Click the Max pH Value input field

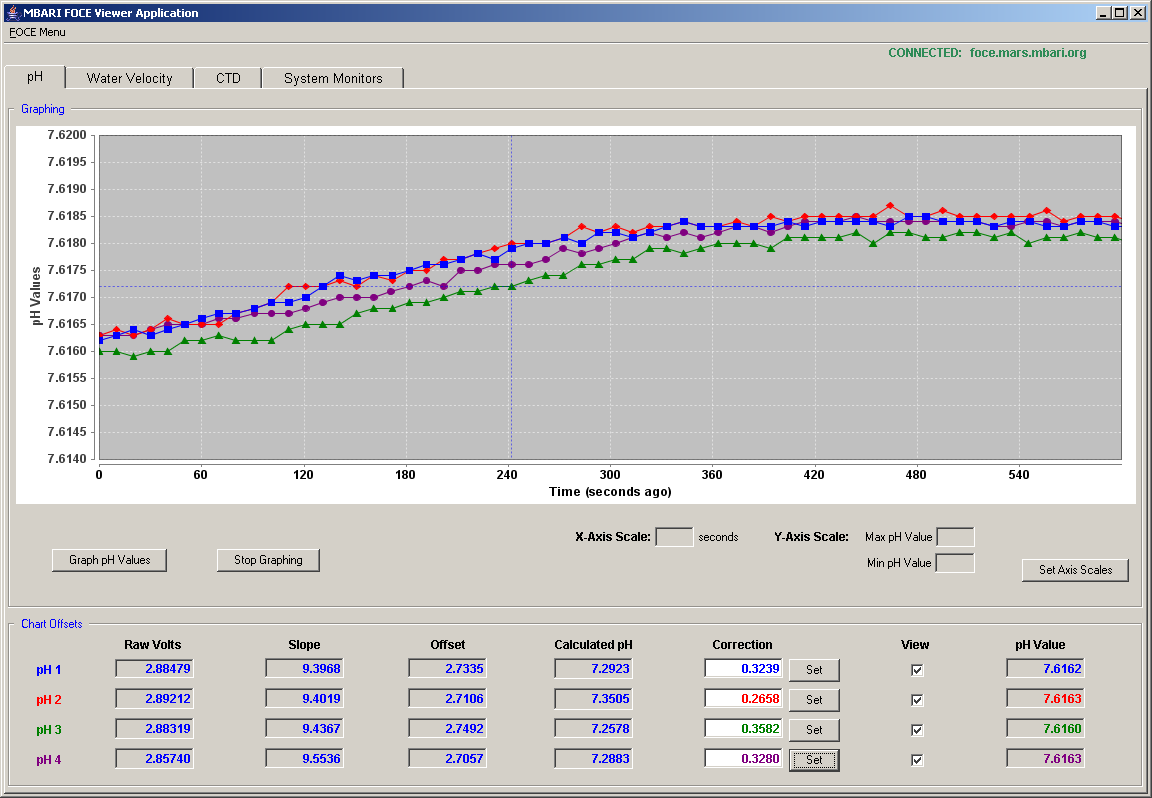pos(955,537)
